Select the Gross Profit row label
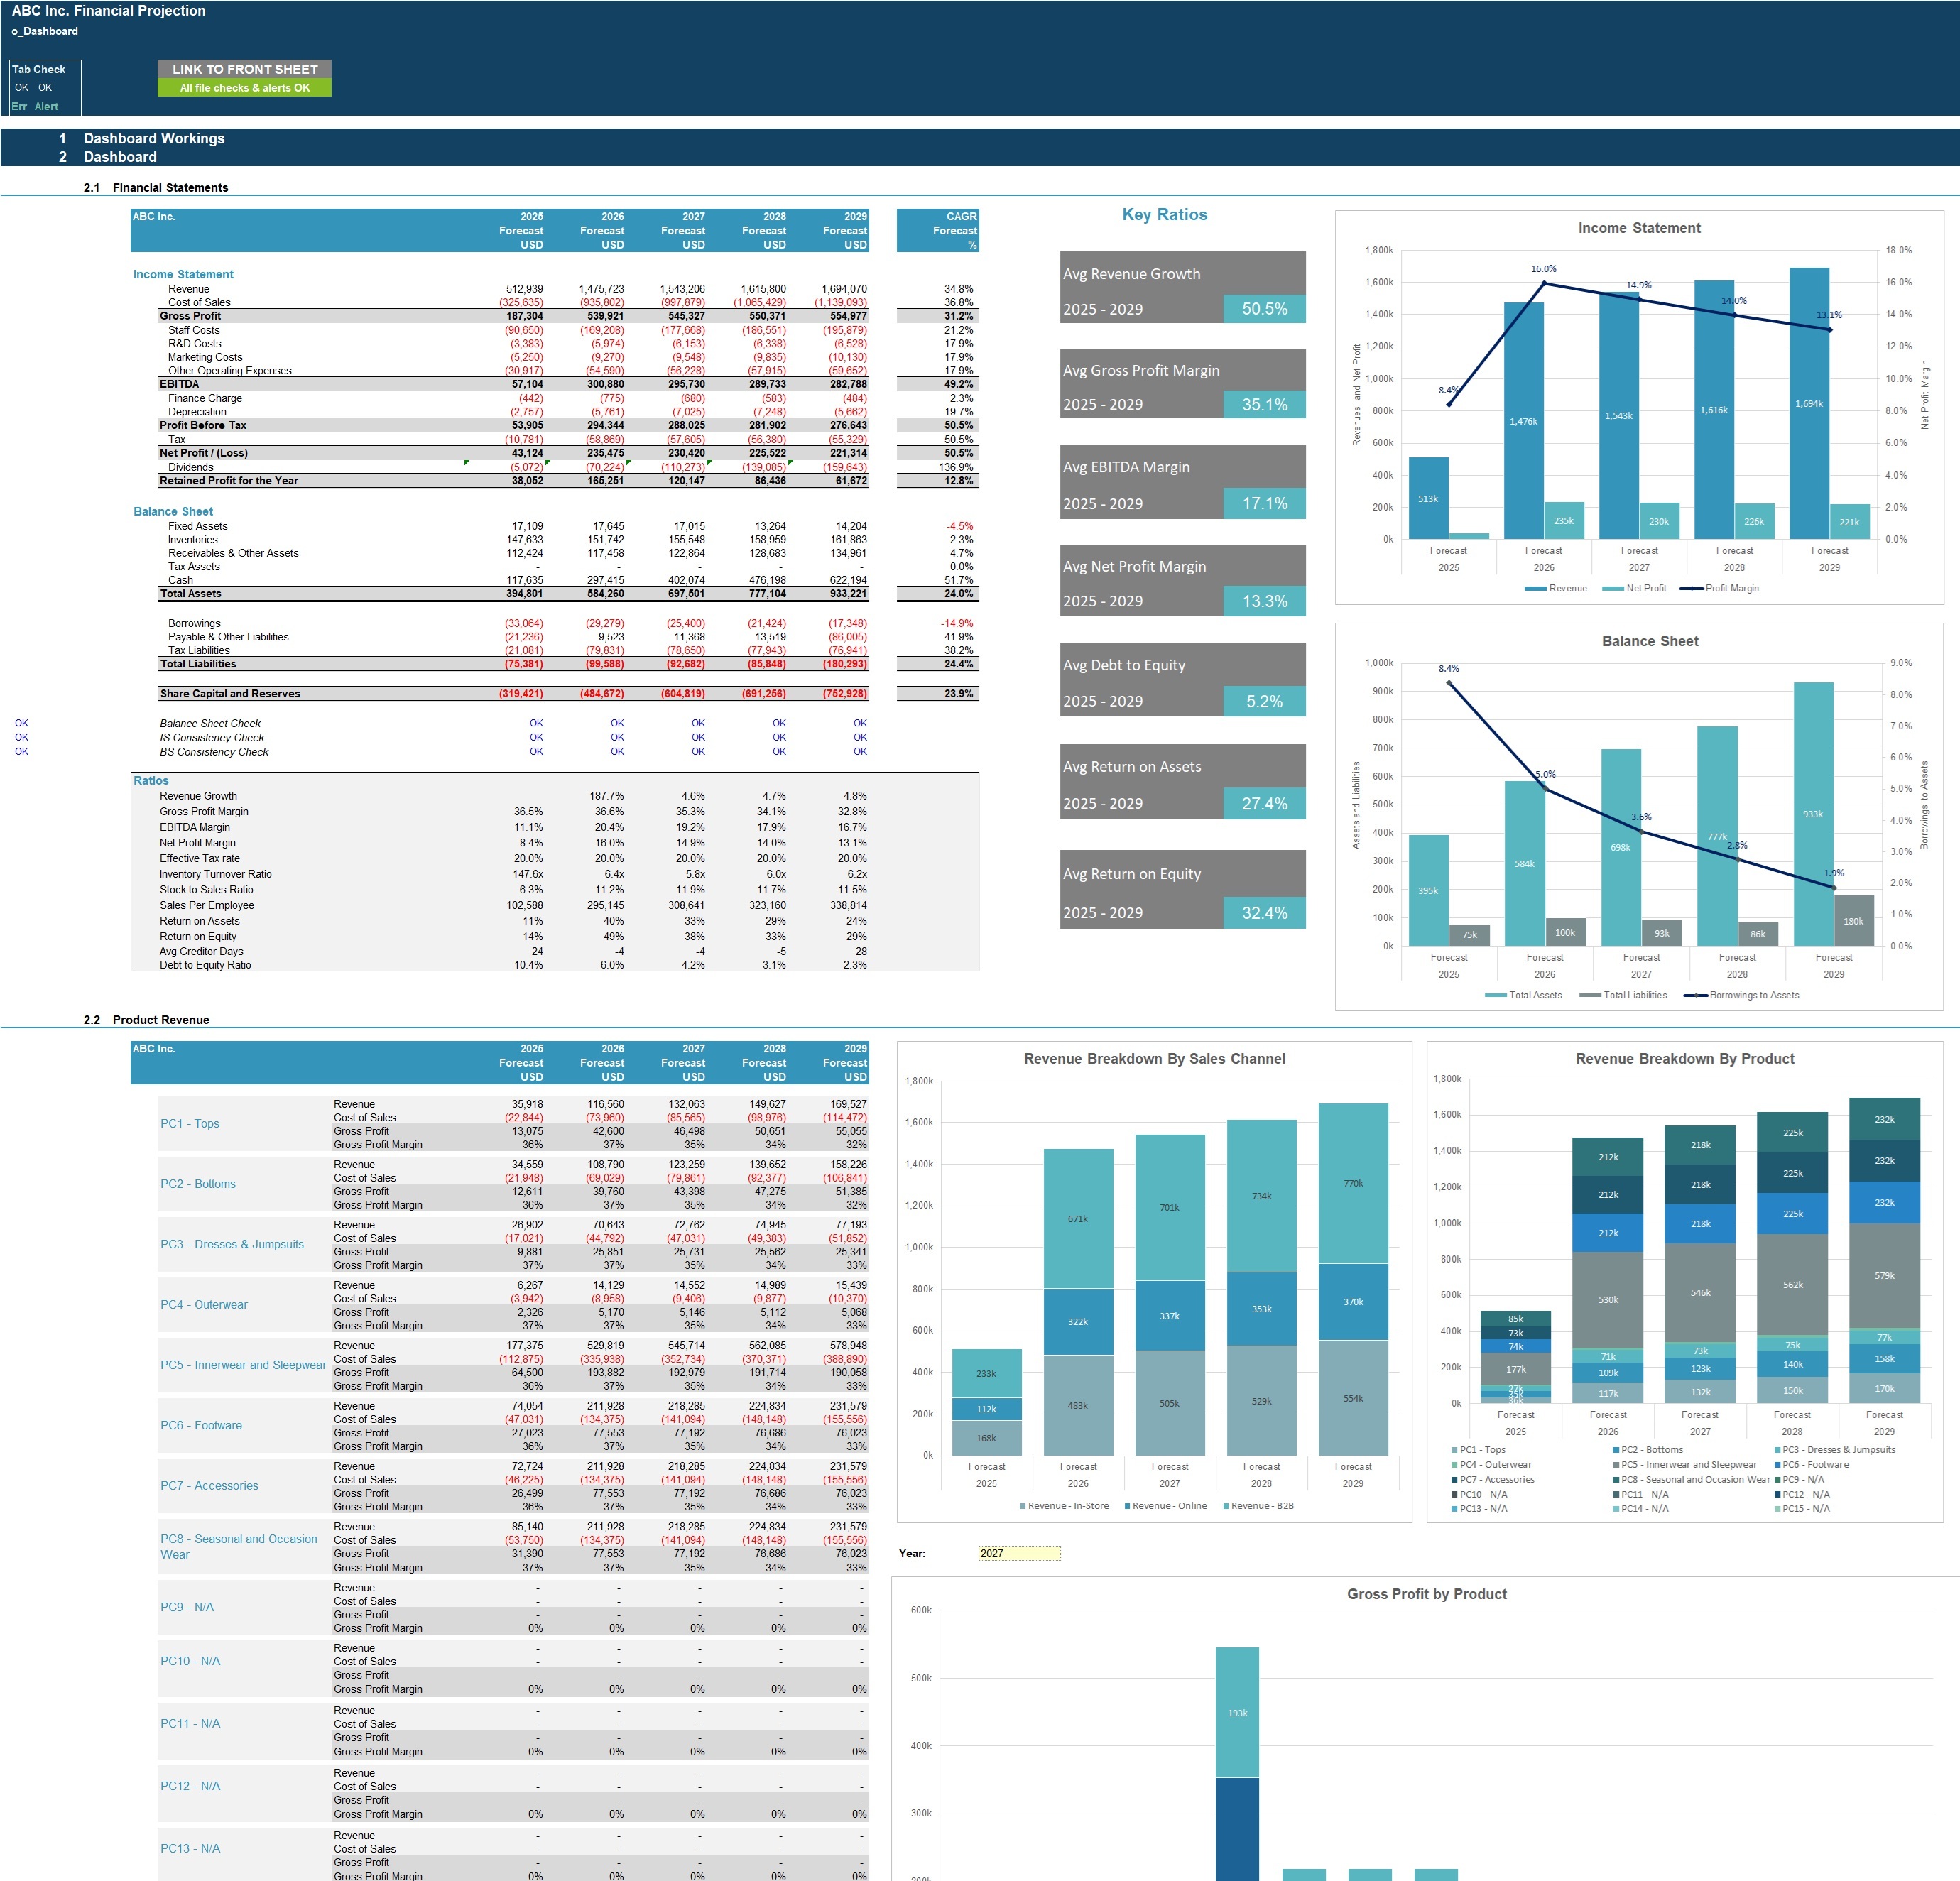 190,316
